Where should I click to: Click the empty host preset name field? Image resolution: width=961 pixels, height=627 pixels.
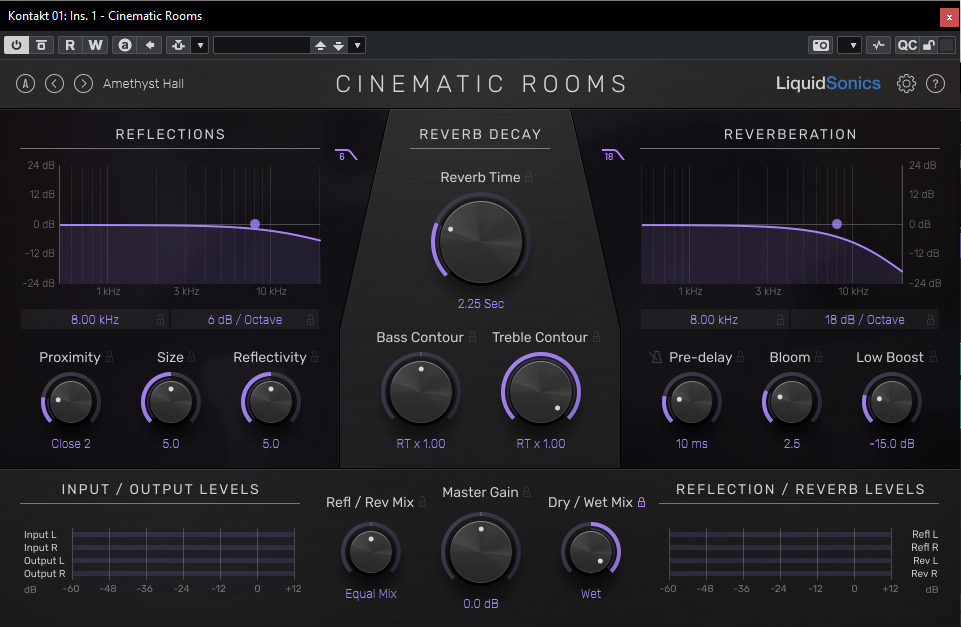pos(262,45)
